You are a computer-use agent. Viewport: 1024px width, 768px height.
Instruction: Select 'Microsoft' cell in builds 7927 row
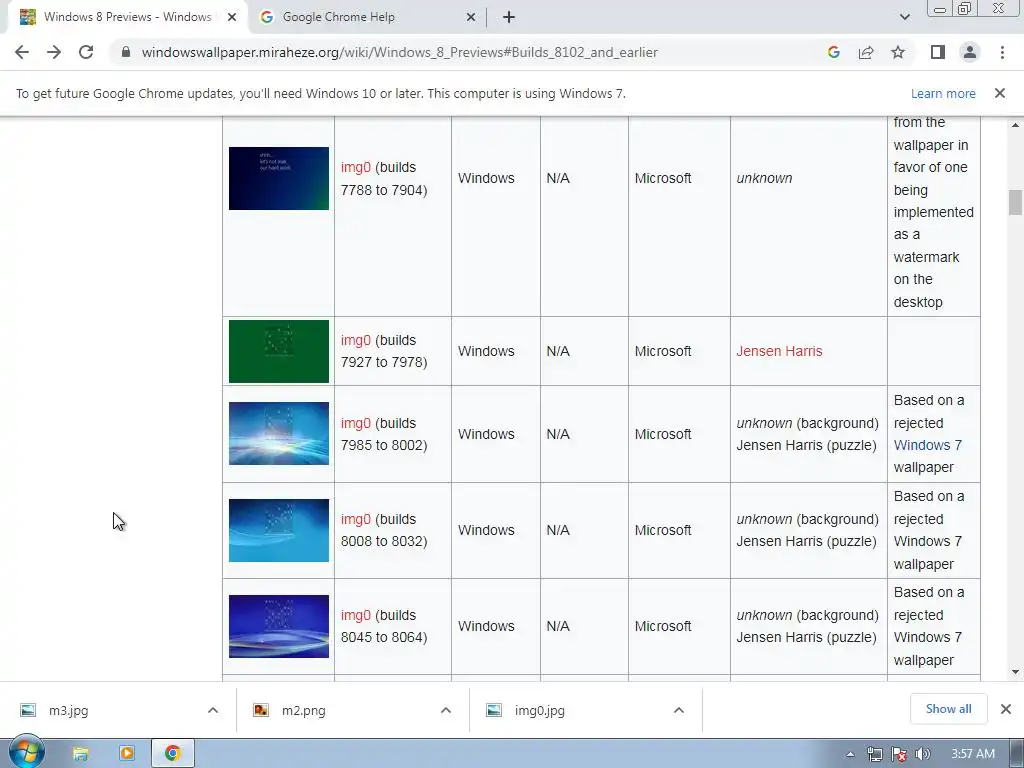(x=663, y=351)
